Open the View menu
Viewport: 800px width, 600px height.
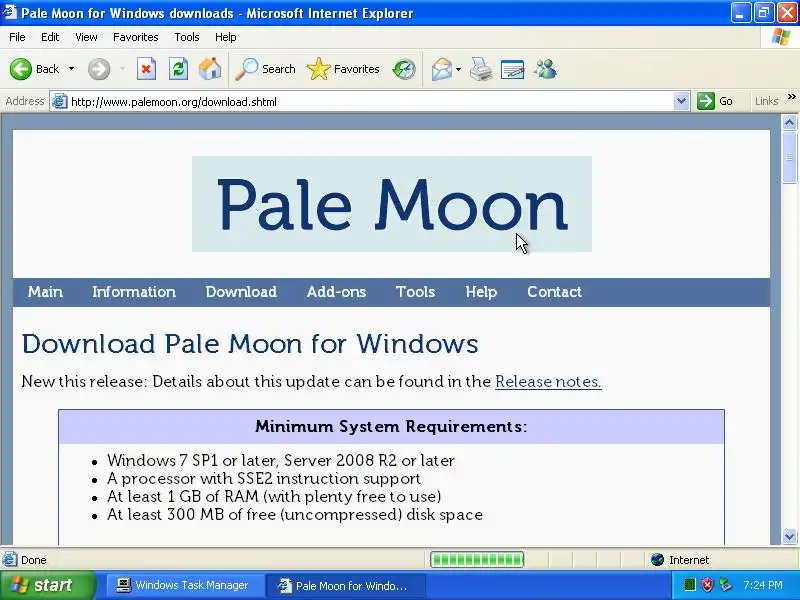tap(86, 37)
